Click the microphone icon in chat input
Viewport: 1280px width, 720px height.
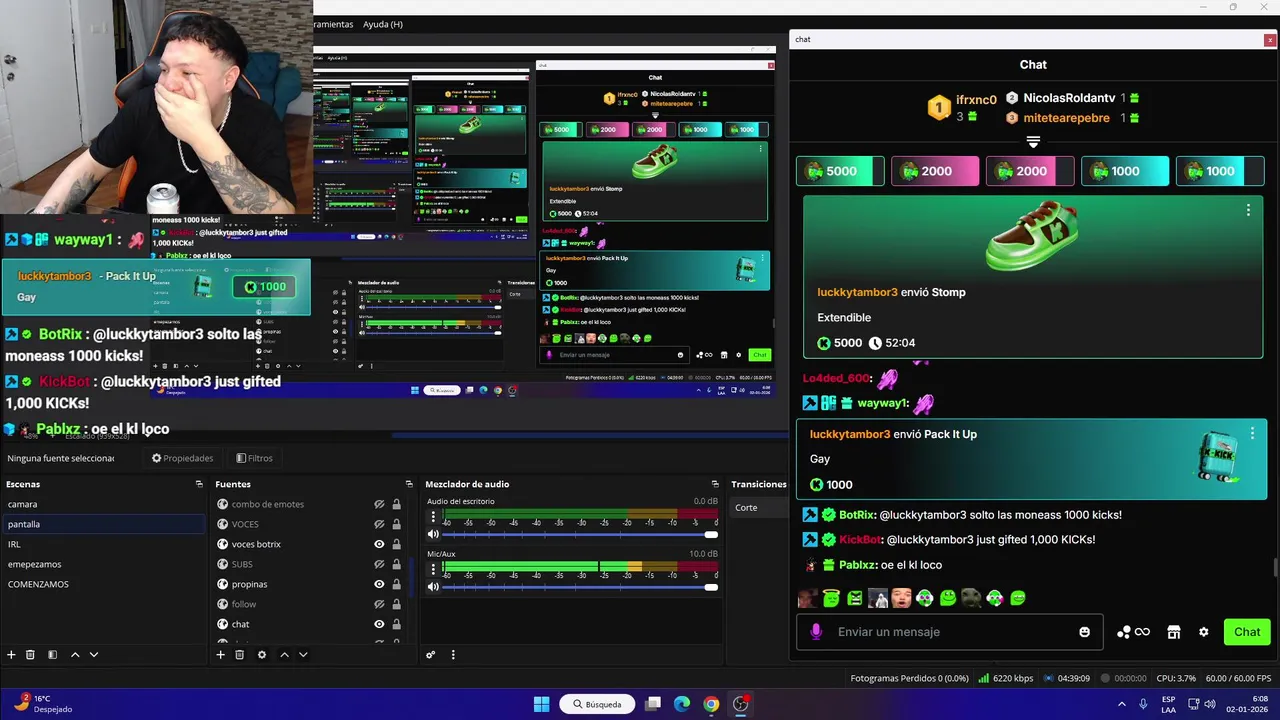pos(816,632)
